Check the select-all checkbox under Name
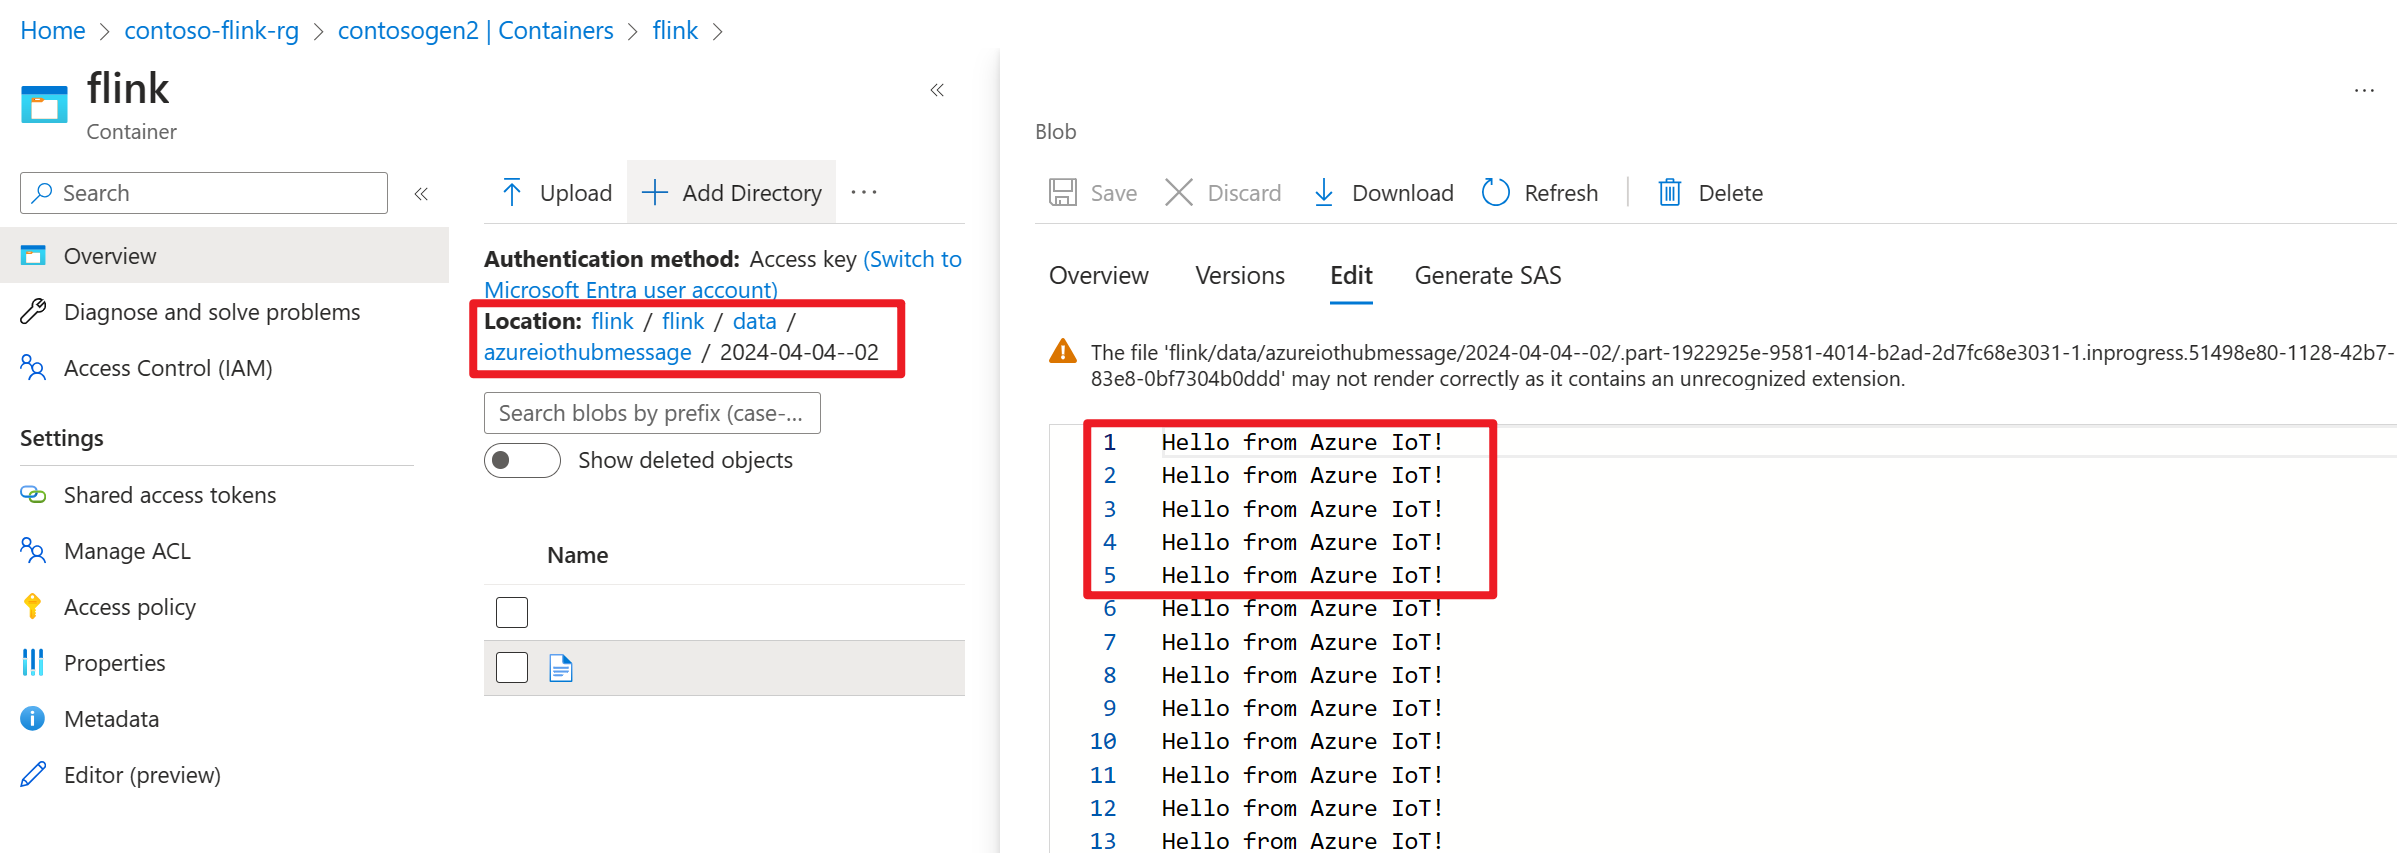Viewport: 2397px width, 853px height. pos(512,612)
